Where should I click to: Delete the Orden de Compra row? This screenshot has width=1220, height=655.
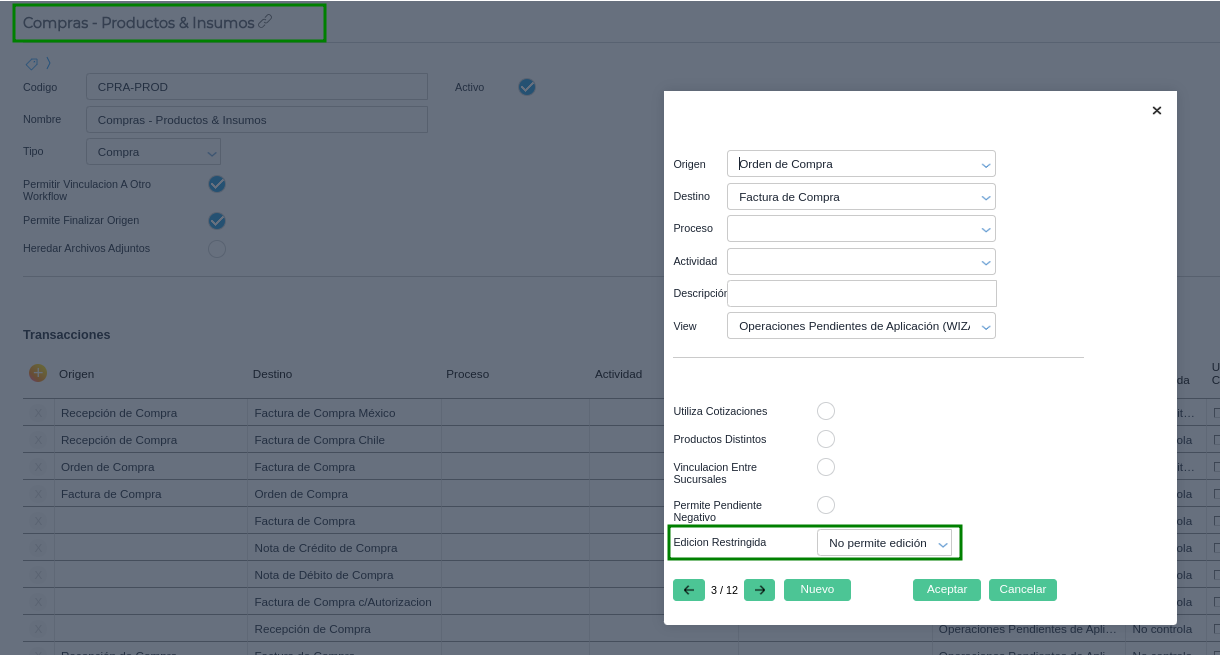point(39,467)
